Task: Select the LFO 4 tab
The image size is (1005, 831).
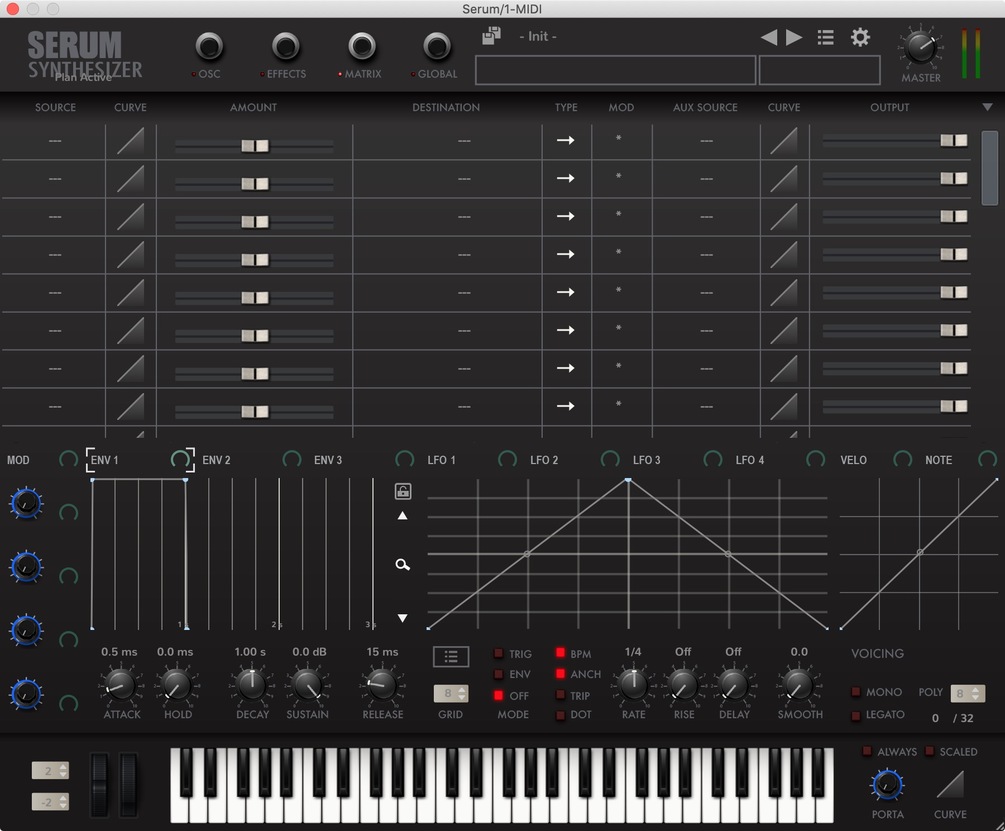Action: tap(749, 460)
